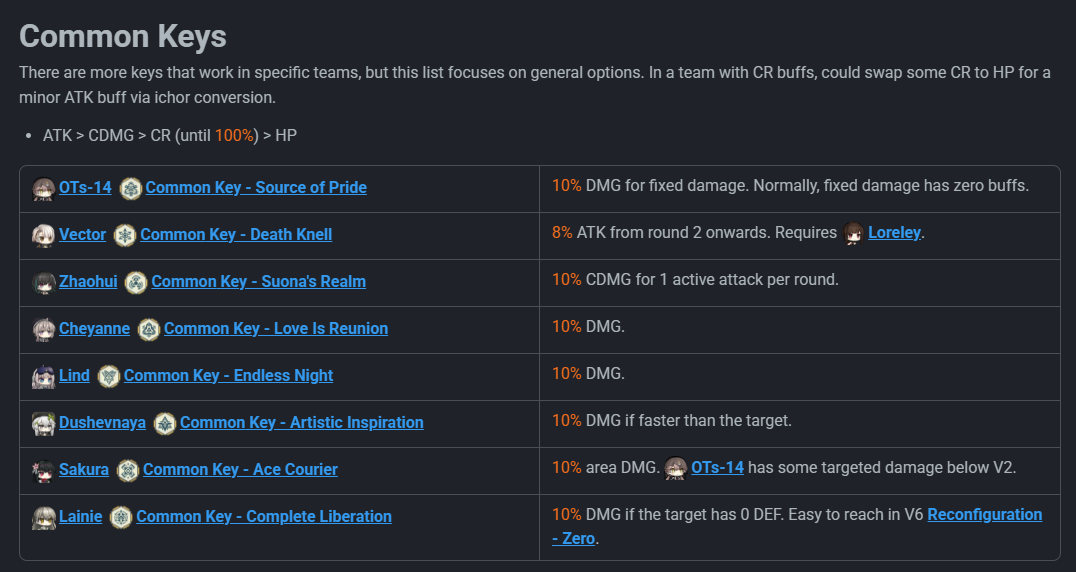Click the Love Is Reunion key icon
The width and height of the screenshot is (1076, 572).
tap(149, 329)
